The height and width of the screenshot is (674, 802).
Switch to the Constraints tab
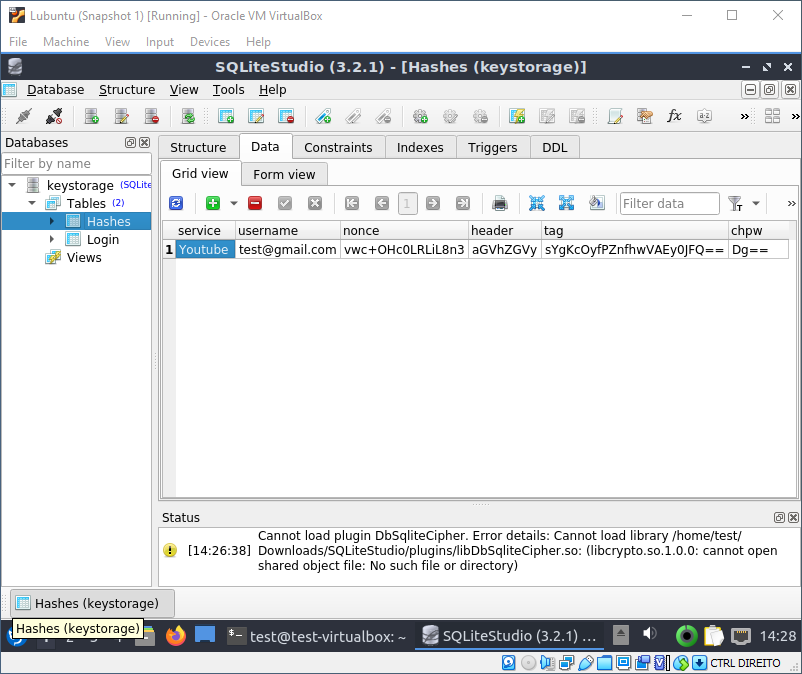338,147
